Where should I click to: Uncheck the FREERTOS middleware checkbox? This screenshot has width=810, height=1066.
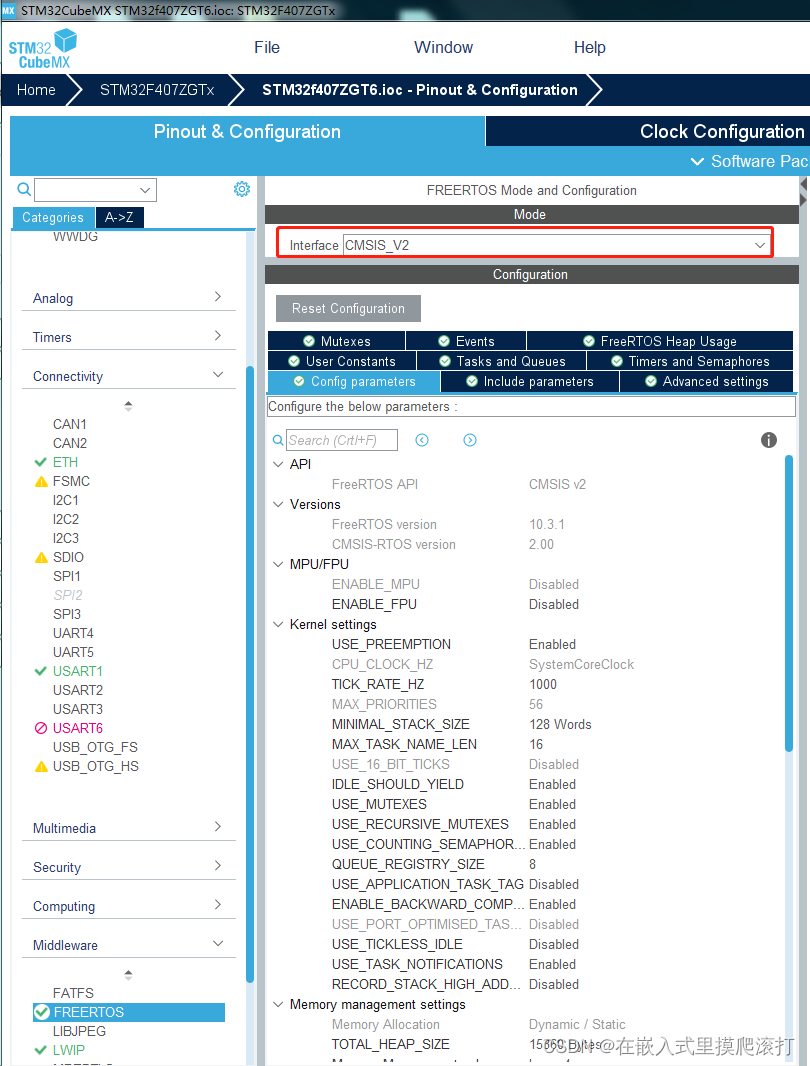[x=43, y=1012]
